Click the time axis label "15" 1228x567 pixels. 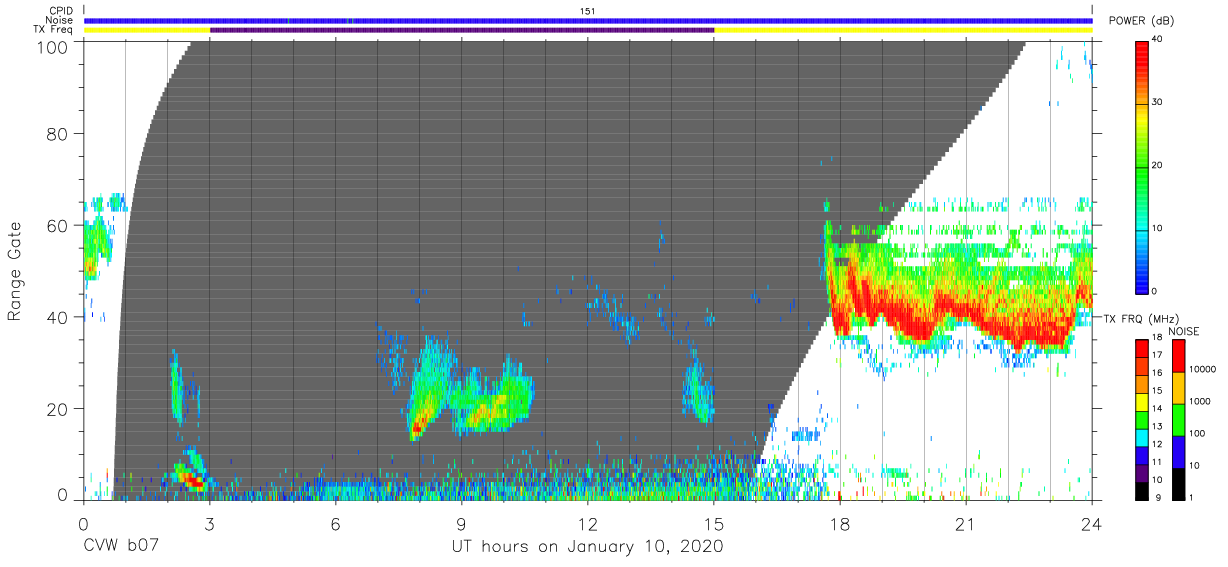(714, 523)
